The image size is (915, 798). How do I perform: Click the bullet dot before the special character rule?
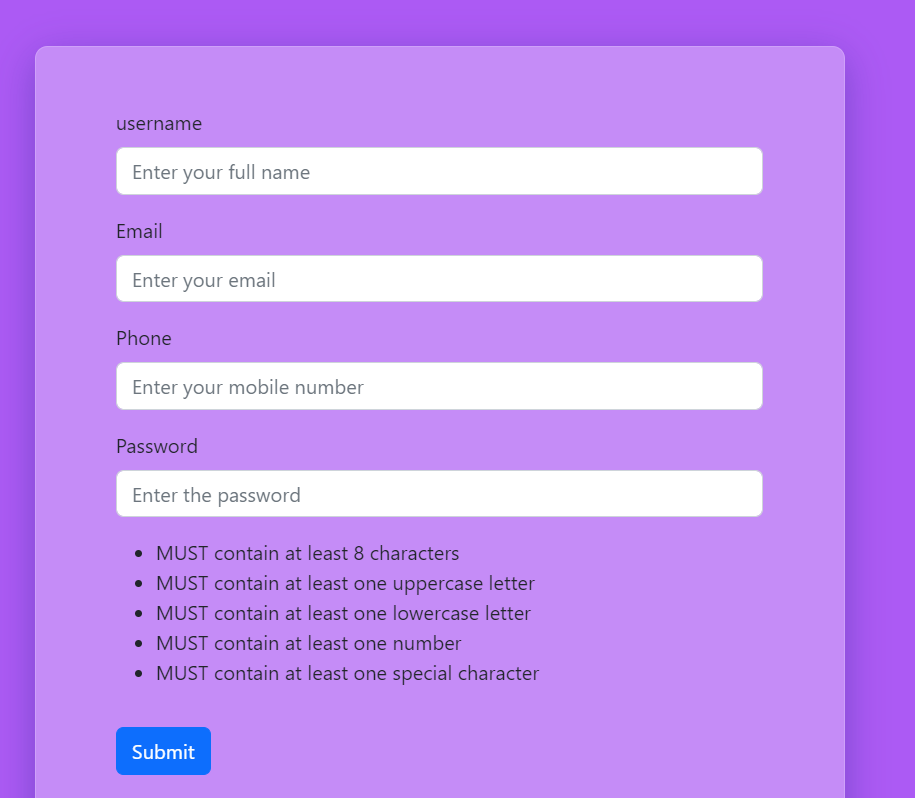[x=138, y=674]
